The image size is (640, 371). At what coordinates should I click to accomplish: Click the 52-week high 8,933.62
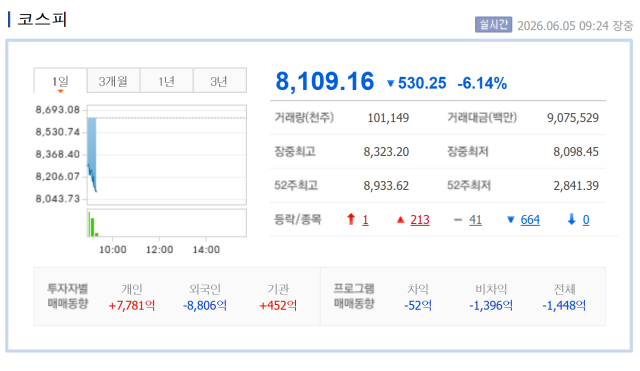(x=386, y=186)
